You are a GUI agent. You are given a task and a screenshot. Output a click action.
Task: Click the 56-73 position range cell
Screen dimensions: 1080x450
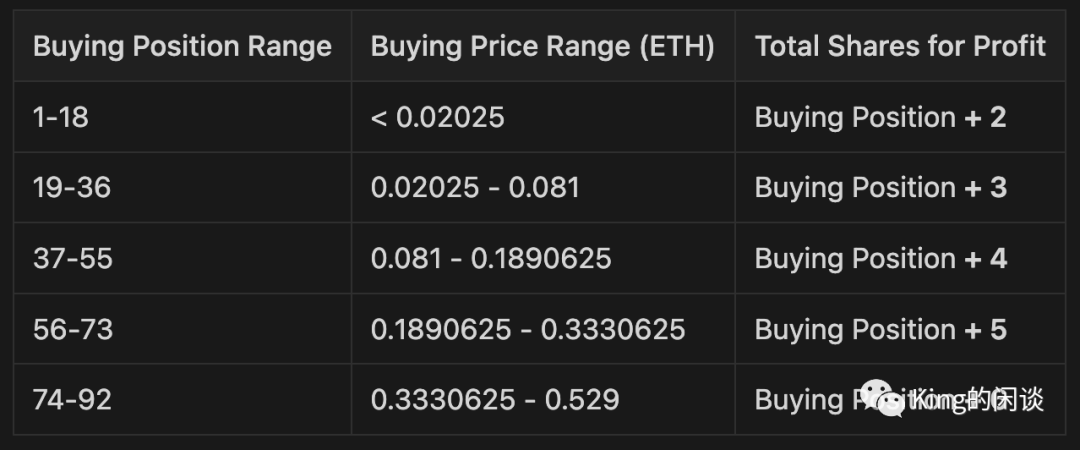click(x=183, y=329)
